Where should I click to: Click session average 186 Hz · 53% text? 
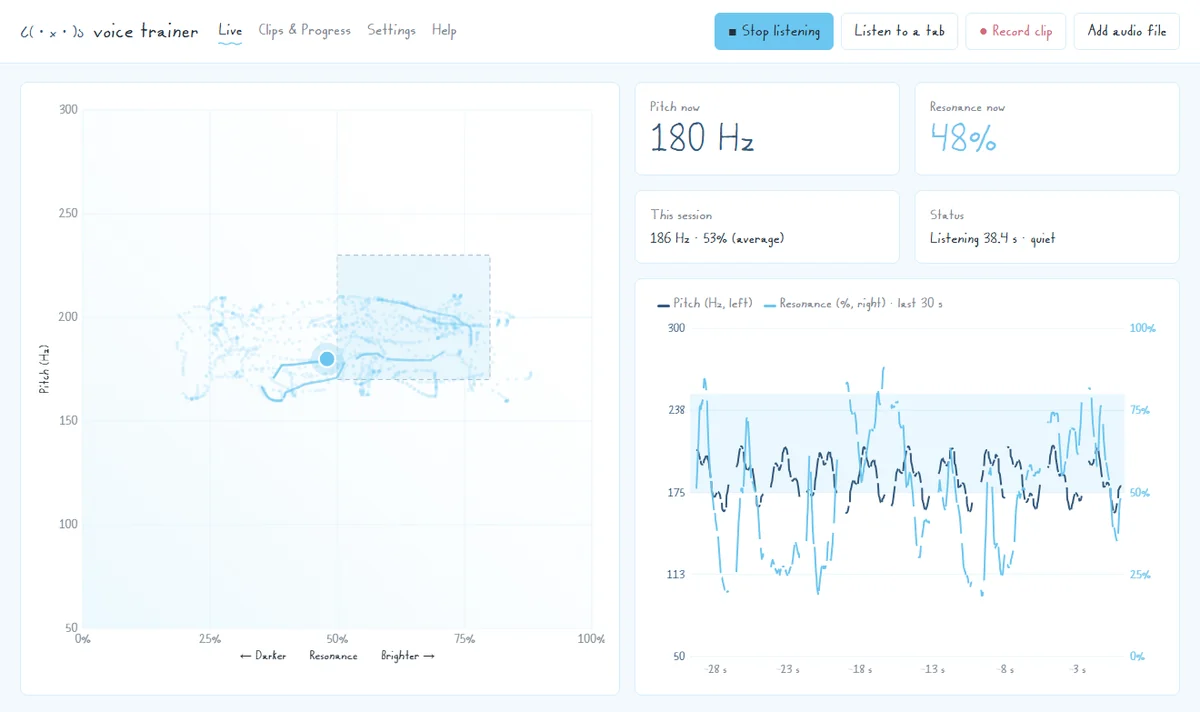coord(717,239)
